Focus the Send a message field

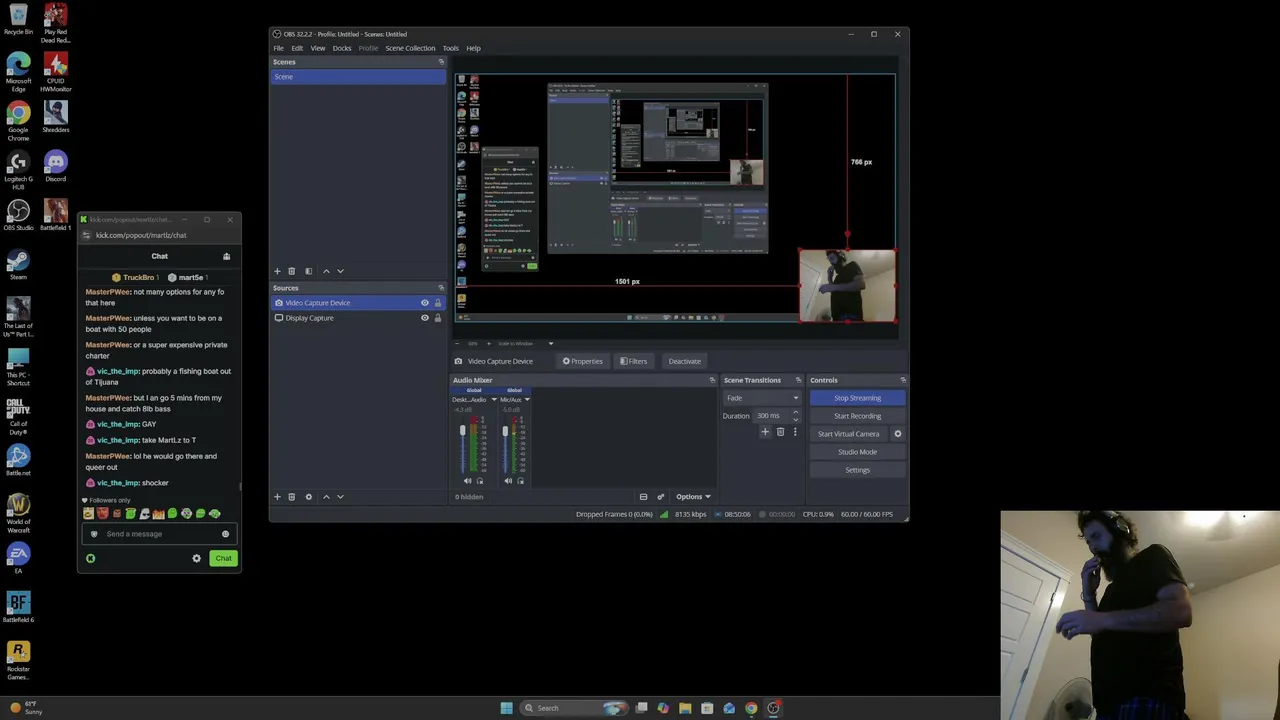pyautogui.click(x=160, y=534)
